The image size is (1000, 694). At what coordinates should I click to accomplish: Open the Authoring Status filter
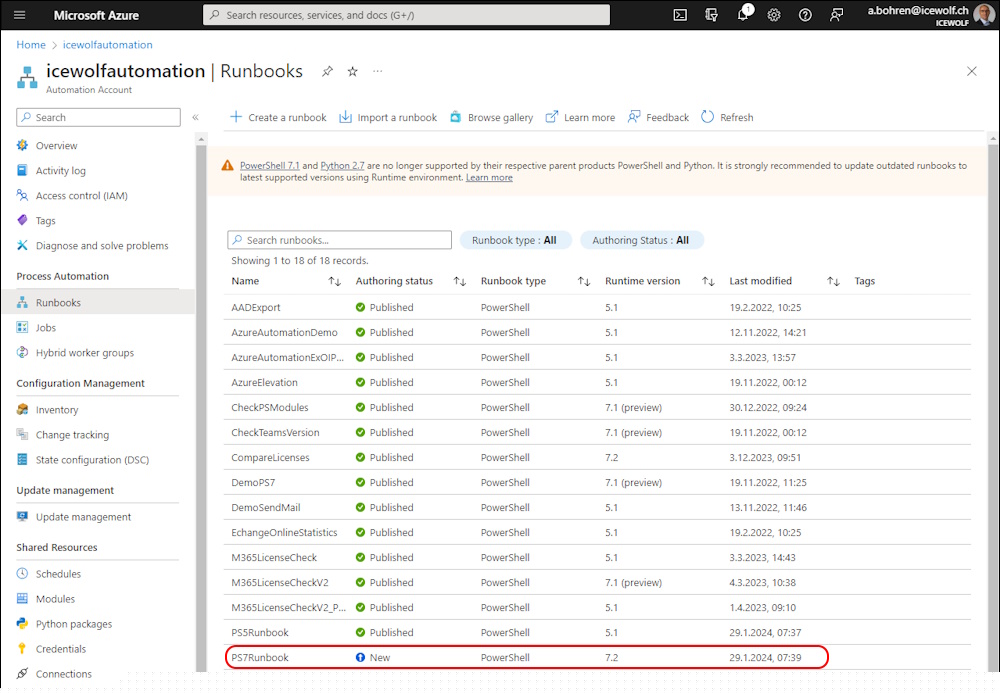click(641, 240)
